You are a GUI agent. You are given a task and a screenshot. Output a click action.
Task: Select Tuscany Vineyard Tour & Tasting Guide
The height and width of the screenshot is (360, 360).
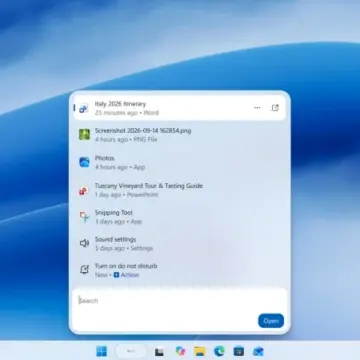(179, 190)
